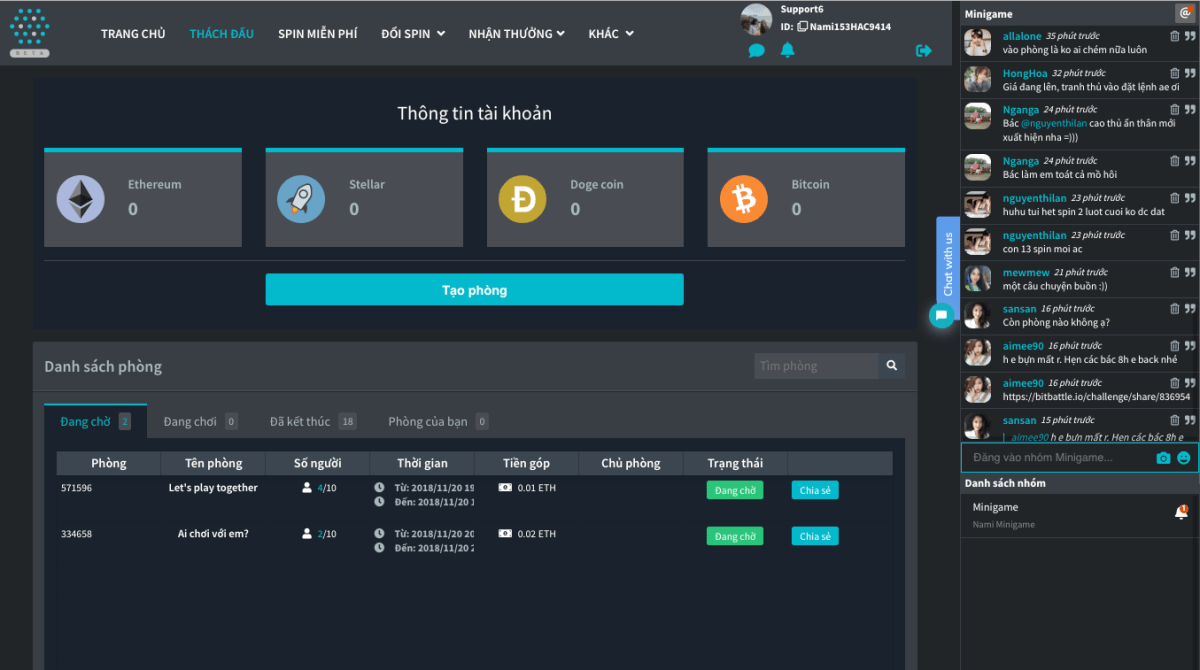Click Chia sẻ for room 571596
The width and height of the screenshot is (1200, 670).
tap(815, 490)
